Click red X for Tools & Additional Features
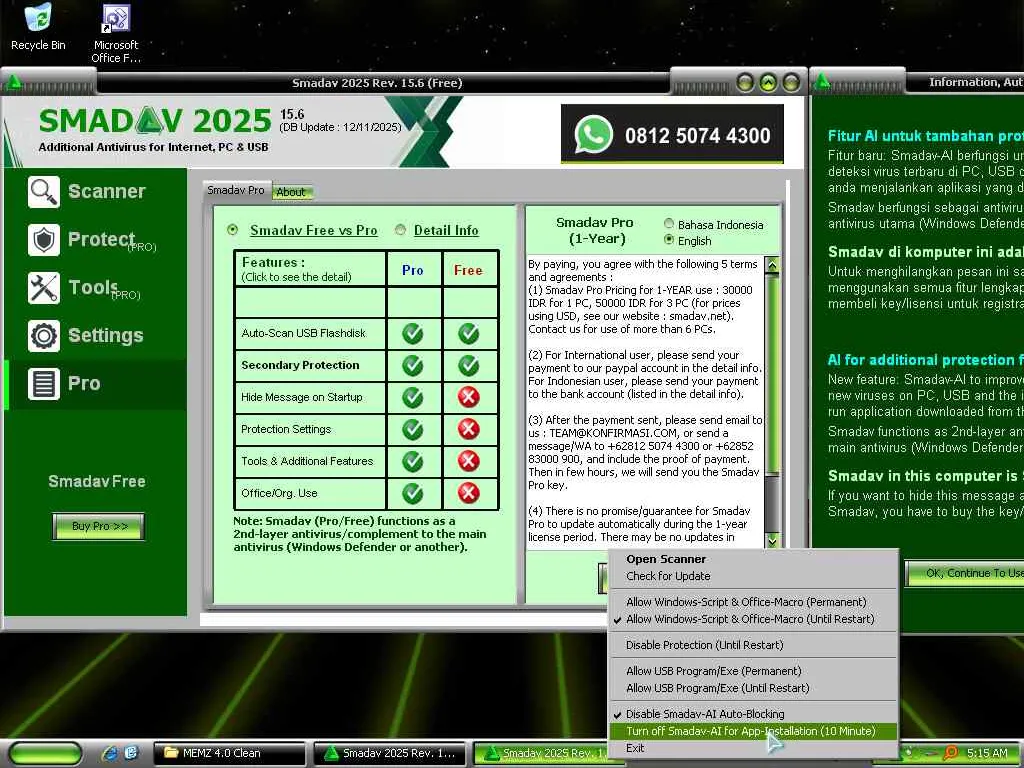This screenshot has width=1024, height=768. coord(468,461)
